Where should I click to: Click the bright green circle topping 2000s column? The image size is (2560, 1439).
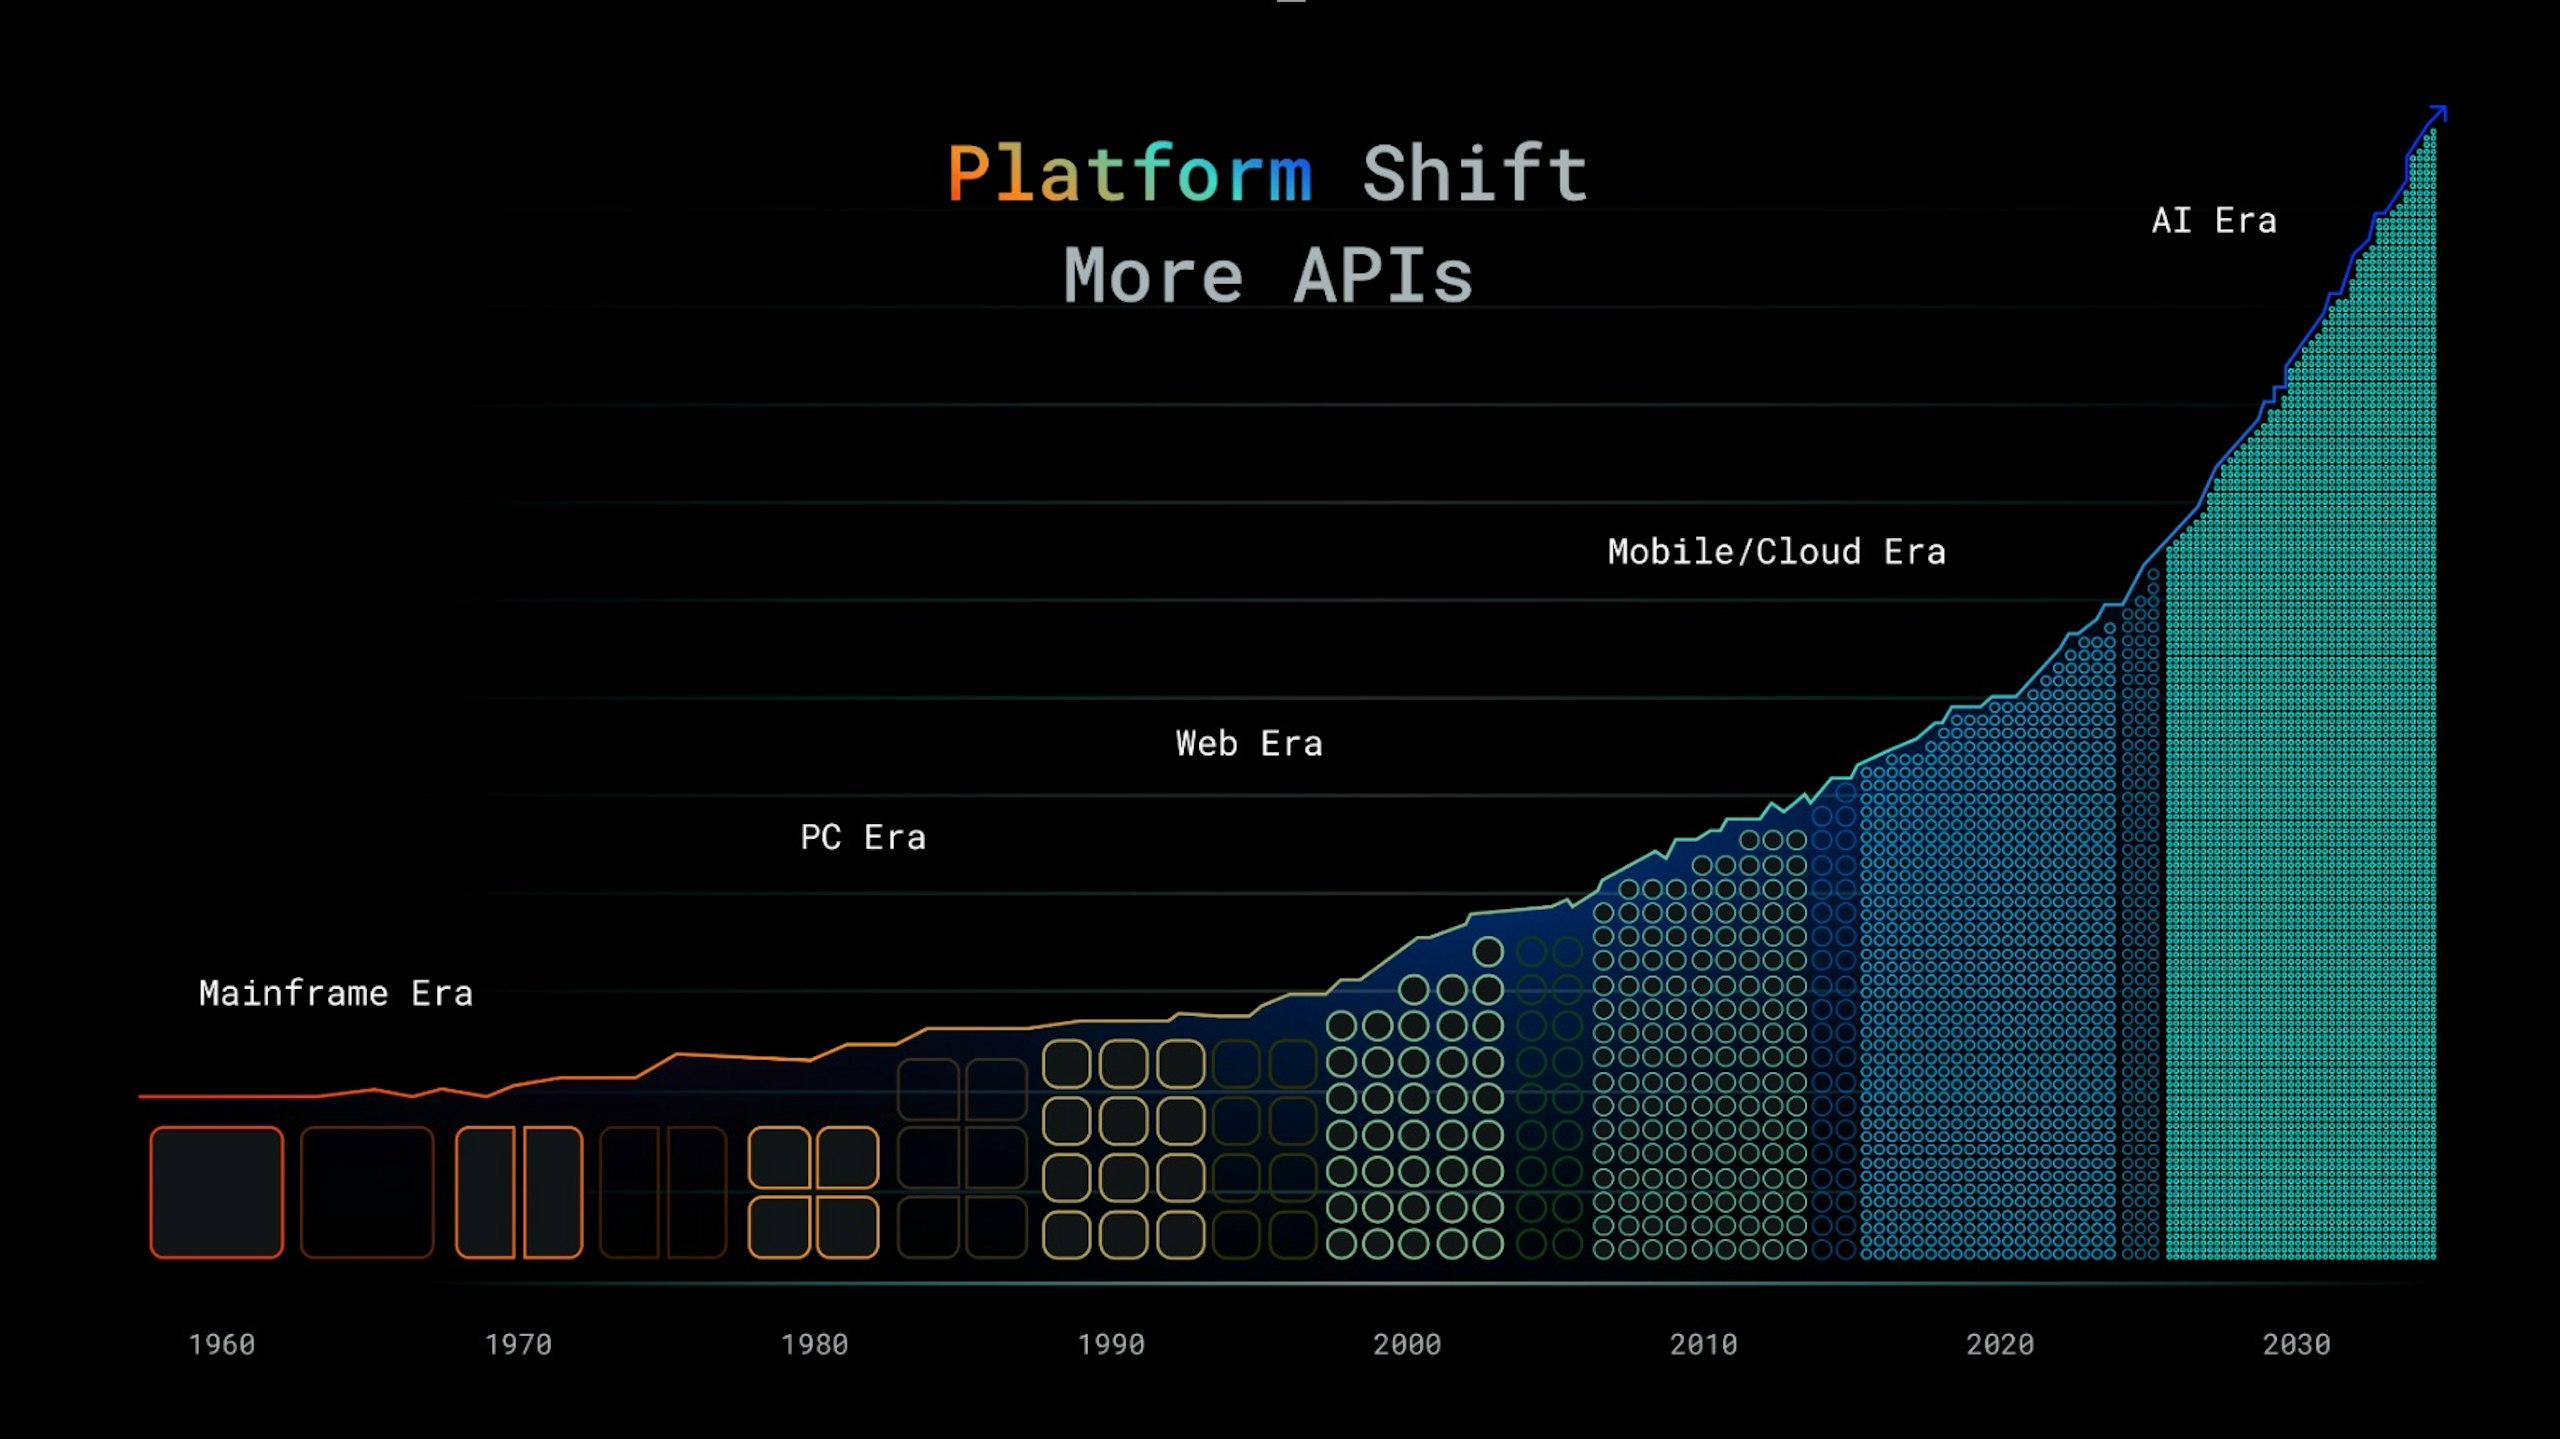[x=1488, y=951]
